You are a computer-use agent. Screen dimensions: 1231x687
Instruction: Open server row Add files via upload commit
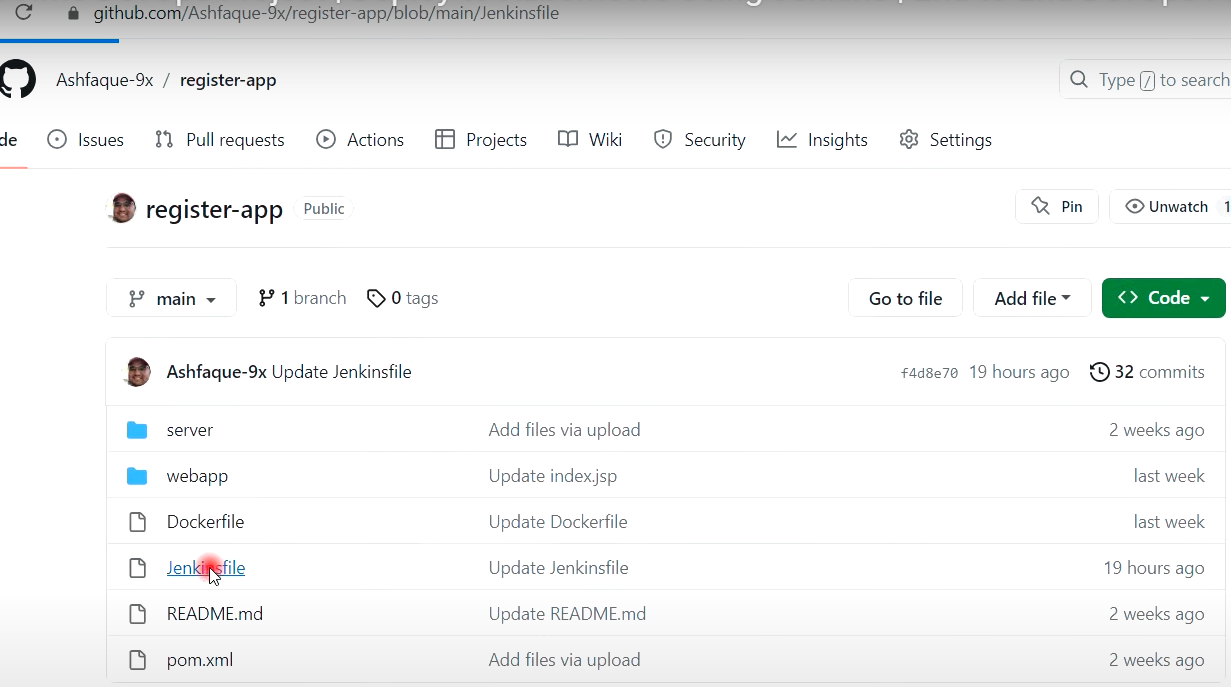[x=564, y=430]
